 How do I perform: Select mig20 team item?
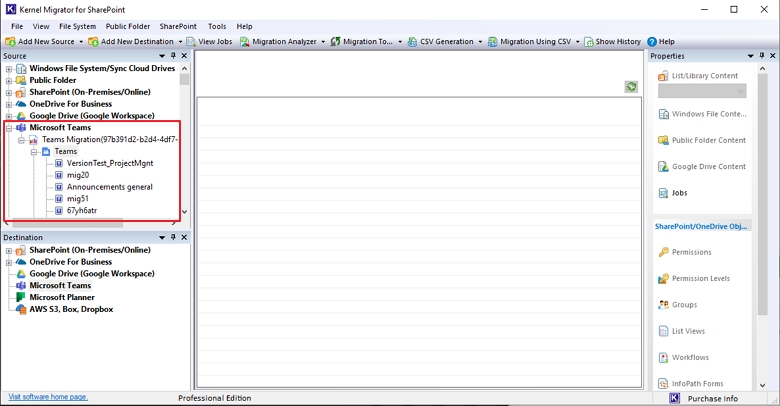click(x=78, y=175)
